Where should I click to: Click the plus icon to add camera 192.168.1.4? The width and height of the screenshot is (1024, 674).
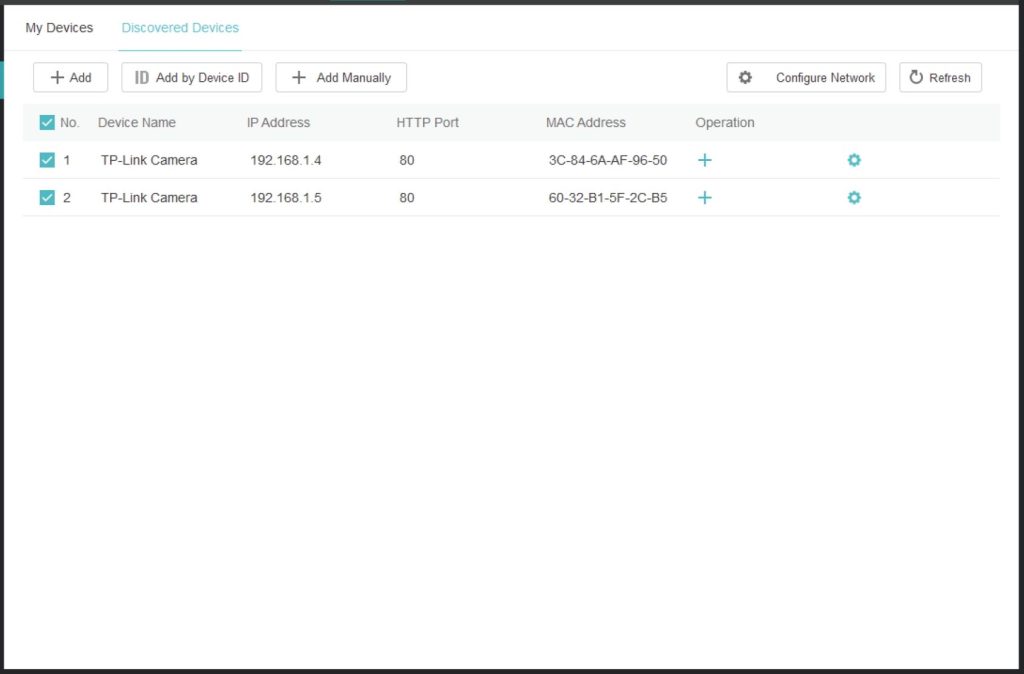(704, 159)
